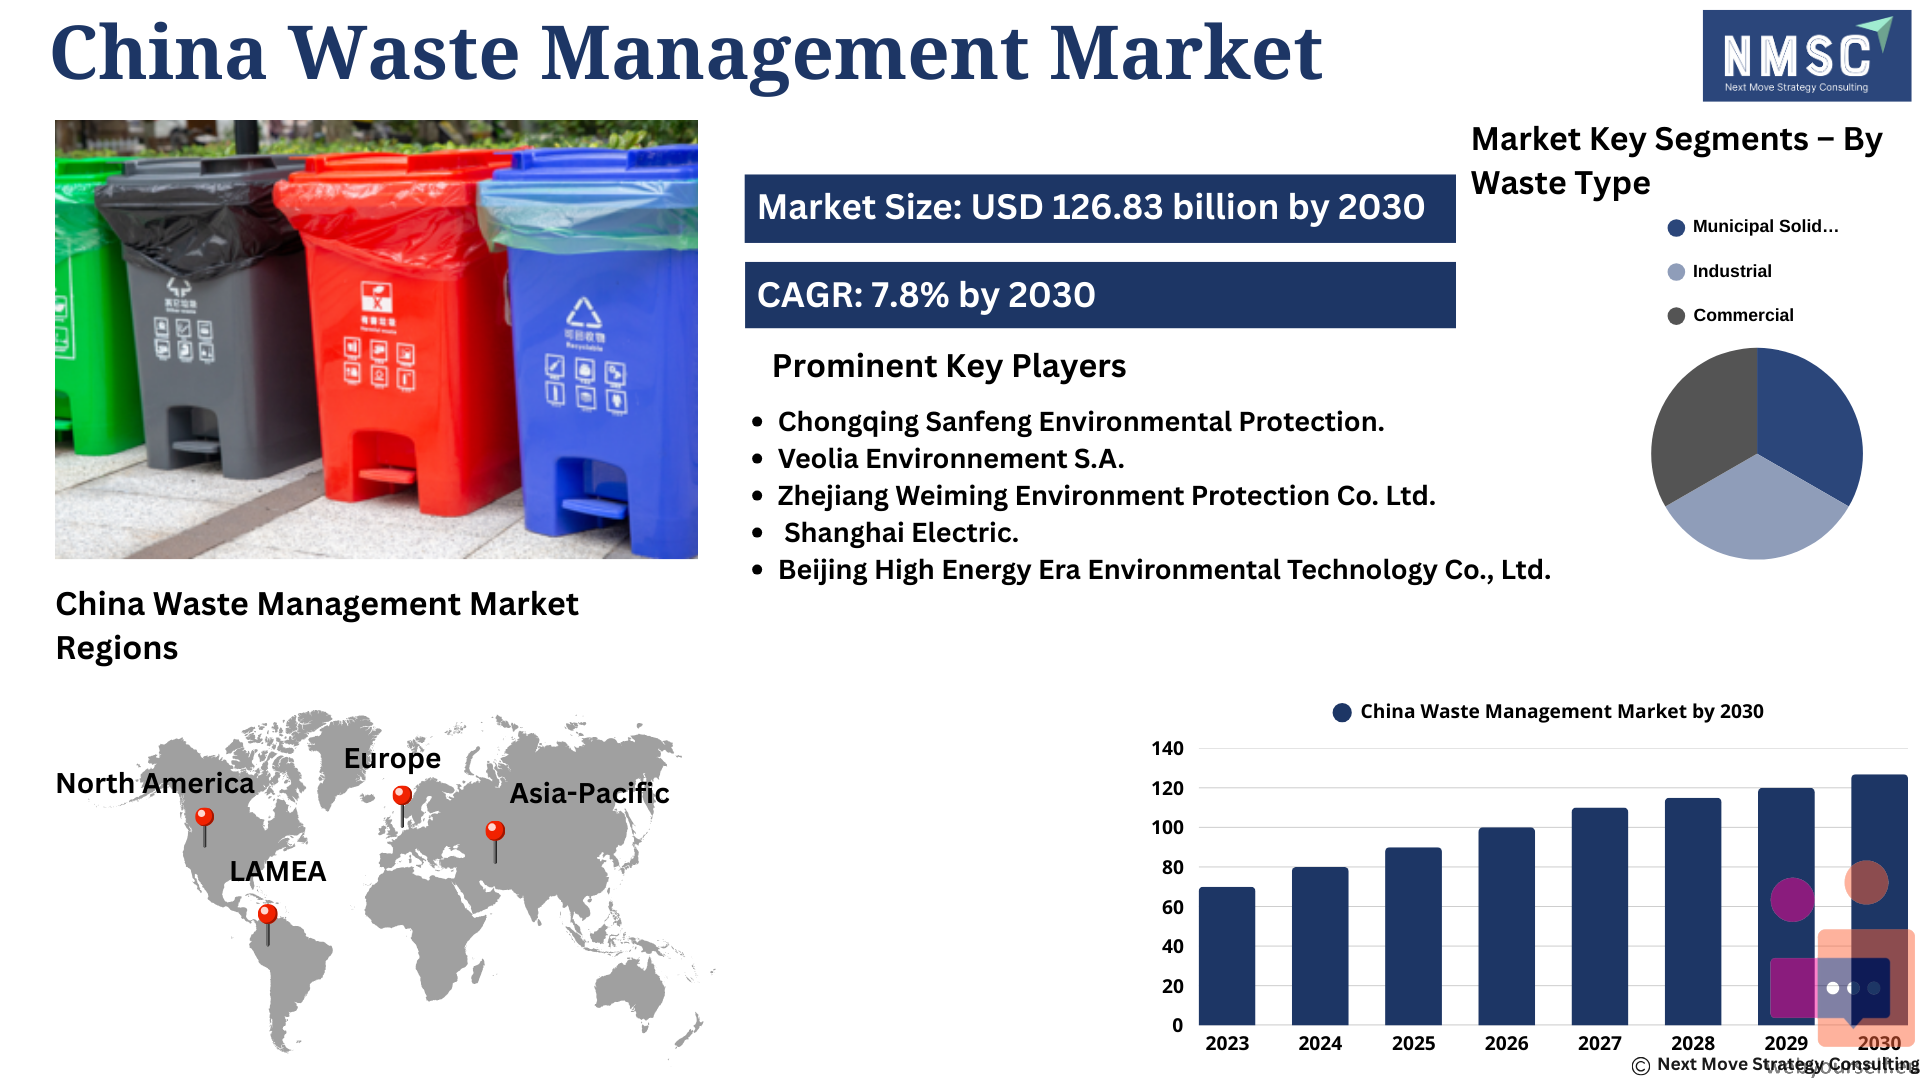Click the red pin over Europe
Screen dimensions: 1920x1080
point(402,805)
